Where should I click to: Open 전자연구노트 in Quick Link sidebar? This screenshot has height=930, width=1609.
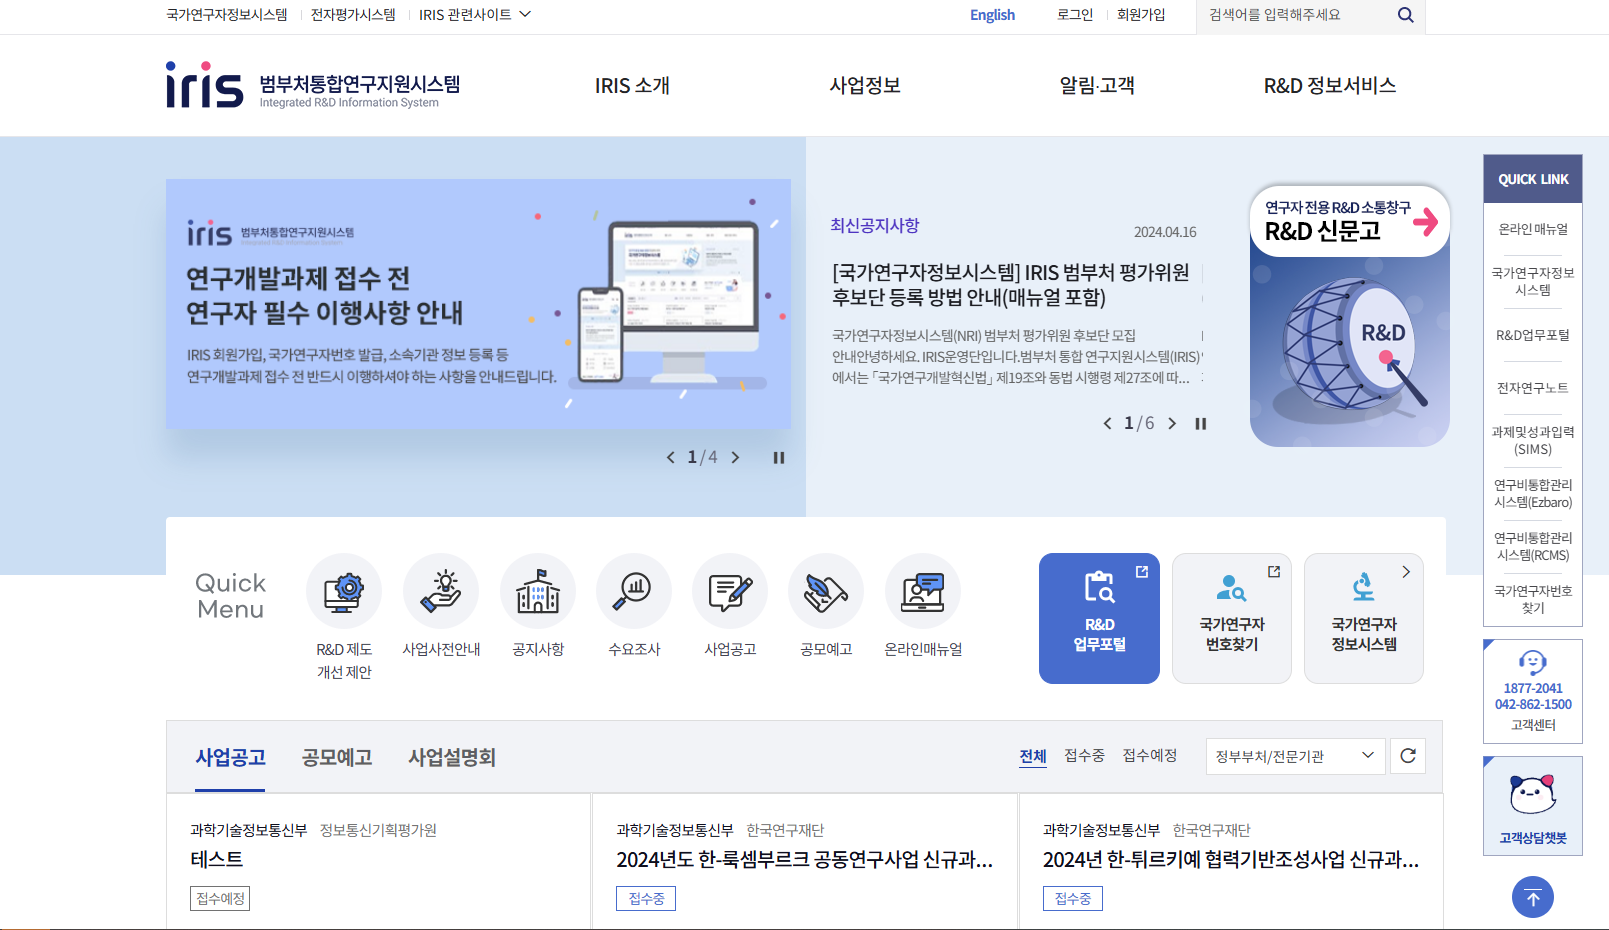coord(1533,388)
